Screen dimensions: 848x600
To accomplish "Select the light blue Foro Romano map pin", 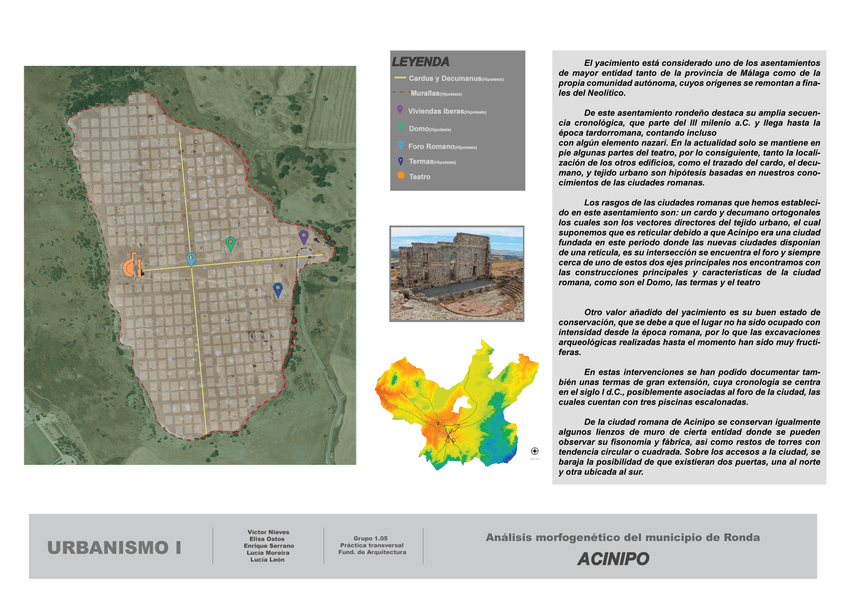I will [x=191, y=259].
